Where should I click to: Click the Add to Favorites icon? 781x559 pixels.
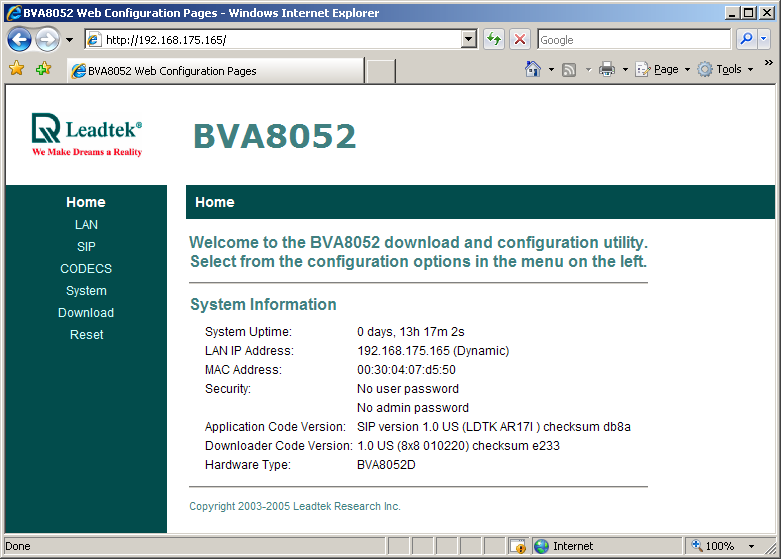coord(43,68)
